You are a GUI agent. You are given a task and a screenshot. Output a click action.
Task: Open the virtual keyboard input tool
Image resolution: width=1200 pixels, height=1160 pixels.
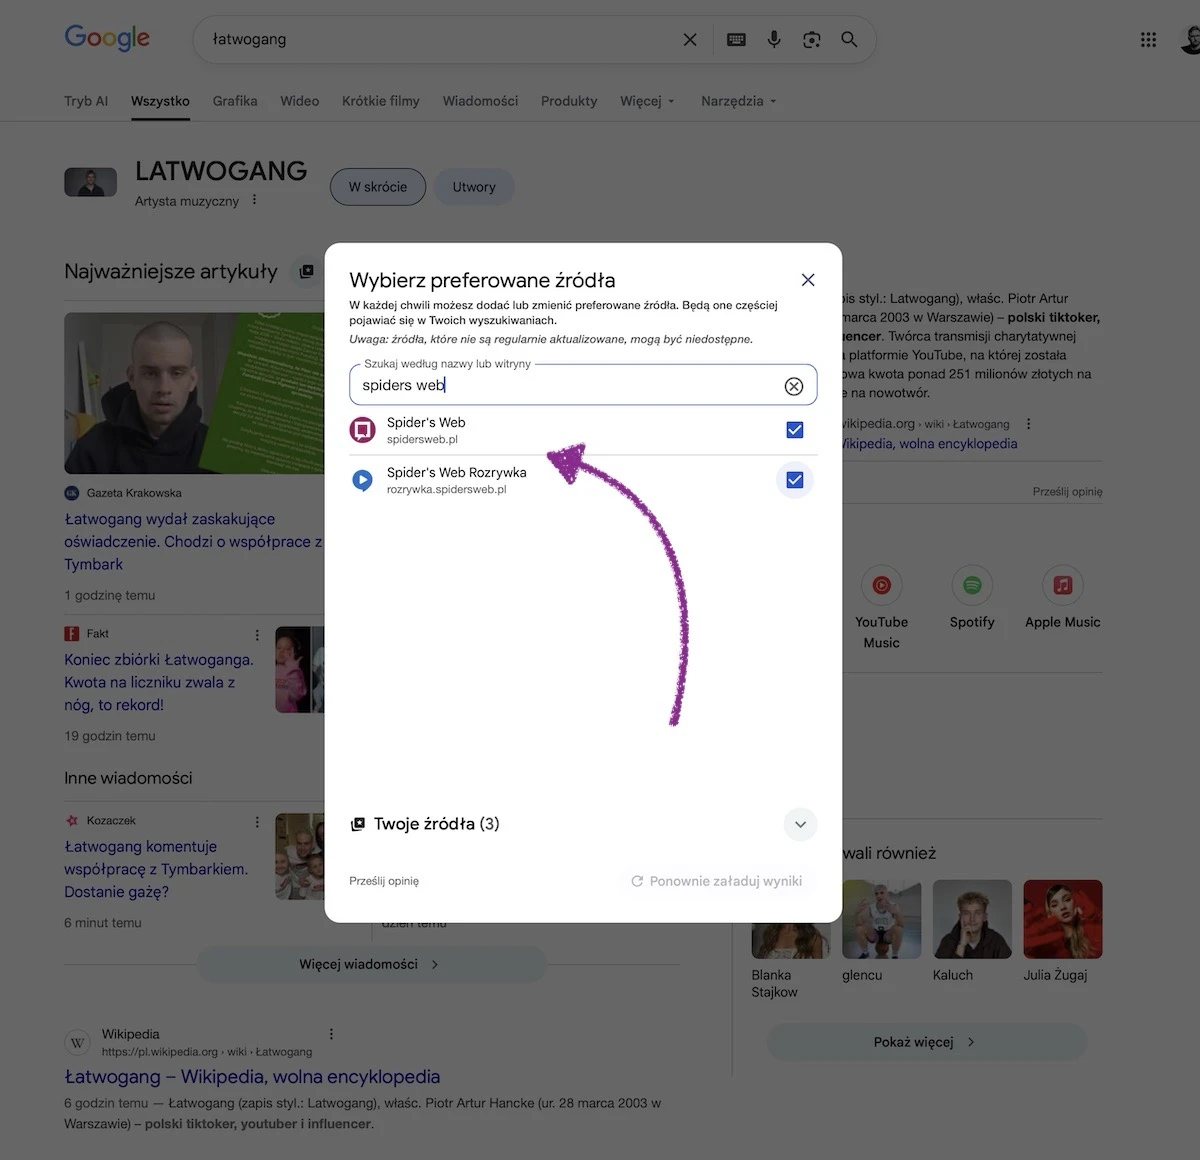pyautogui.click(x=736, y=39)
